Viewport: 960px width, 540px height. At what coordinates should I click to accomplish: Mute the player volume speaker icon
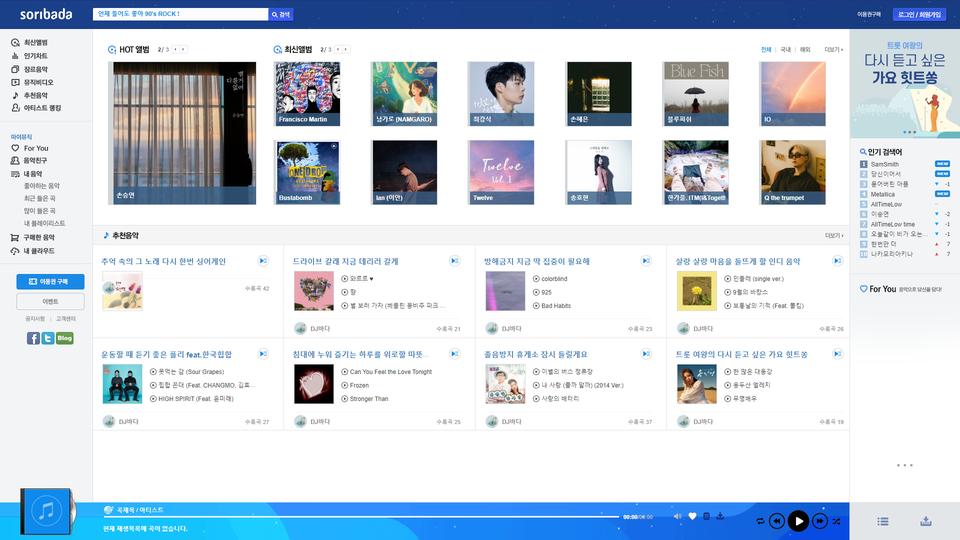point(677,516)
